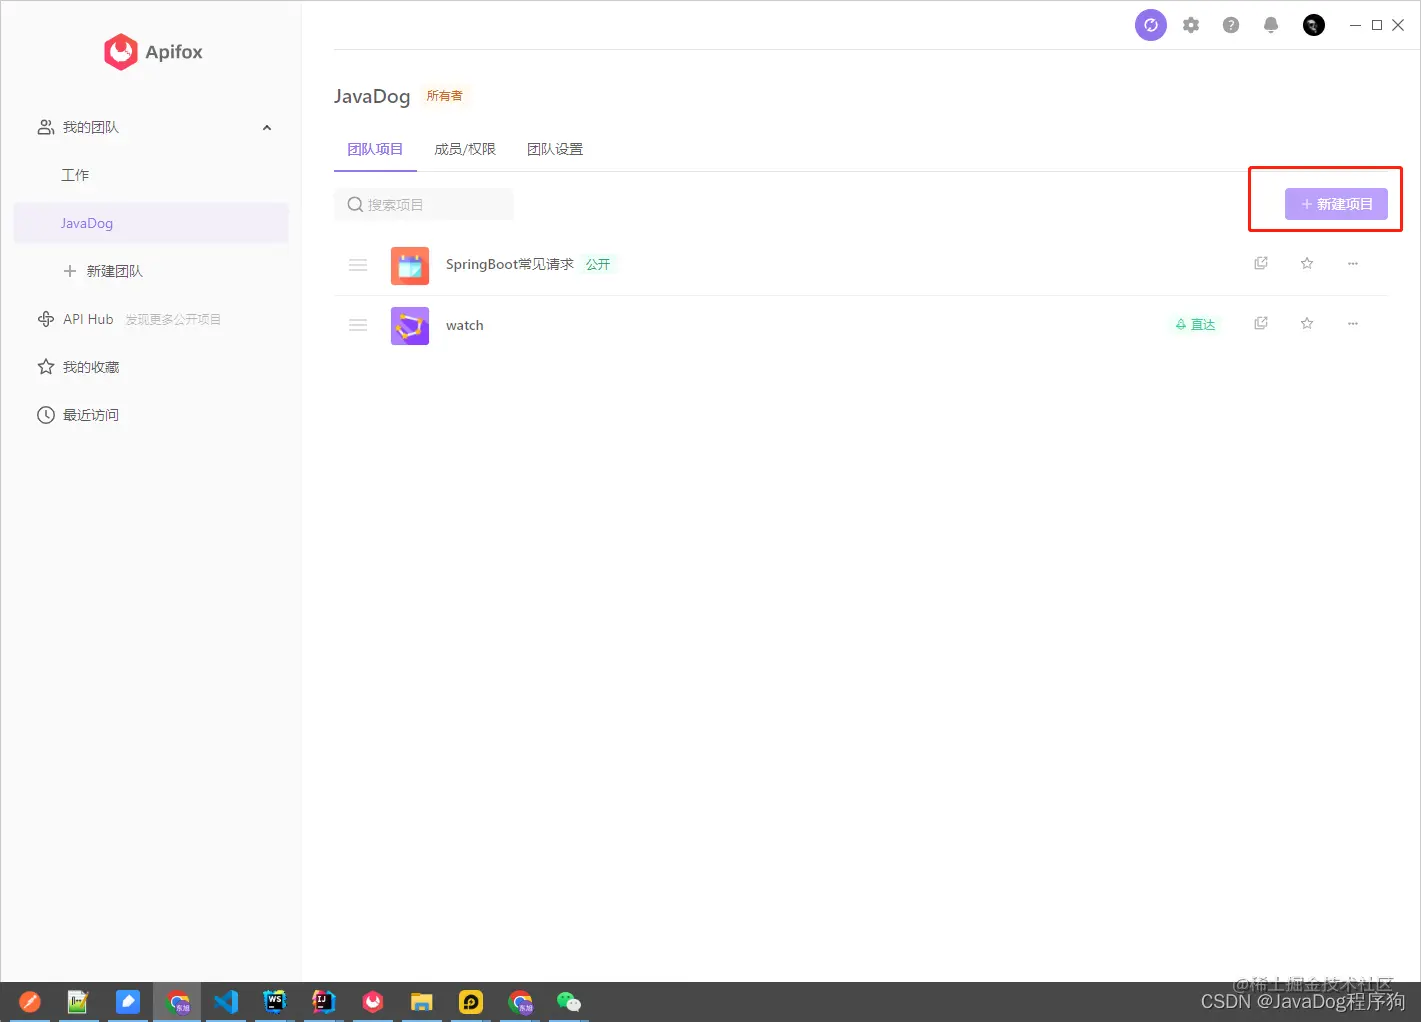This screenshot has height=1022, width=1421.
Task: Open the SpringBoot常见请求 project
Action: click(x=510, y=264)
